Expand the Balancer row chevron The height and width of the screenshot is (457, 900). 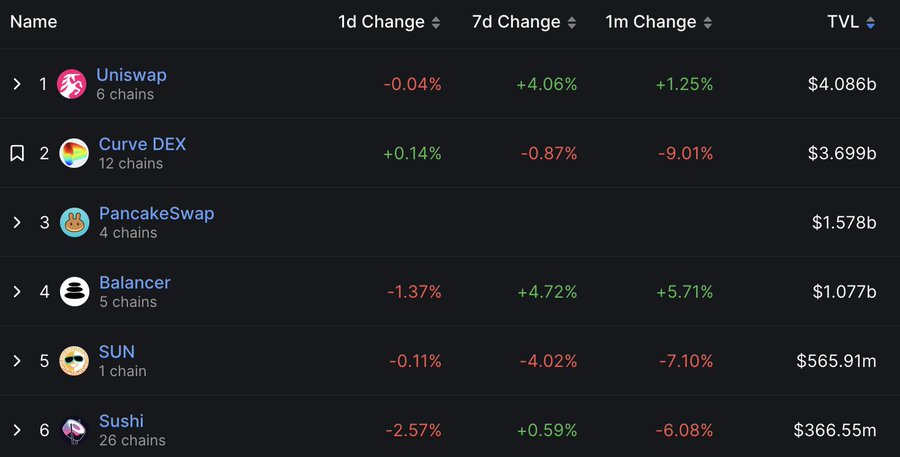[17, 292]
